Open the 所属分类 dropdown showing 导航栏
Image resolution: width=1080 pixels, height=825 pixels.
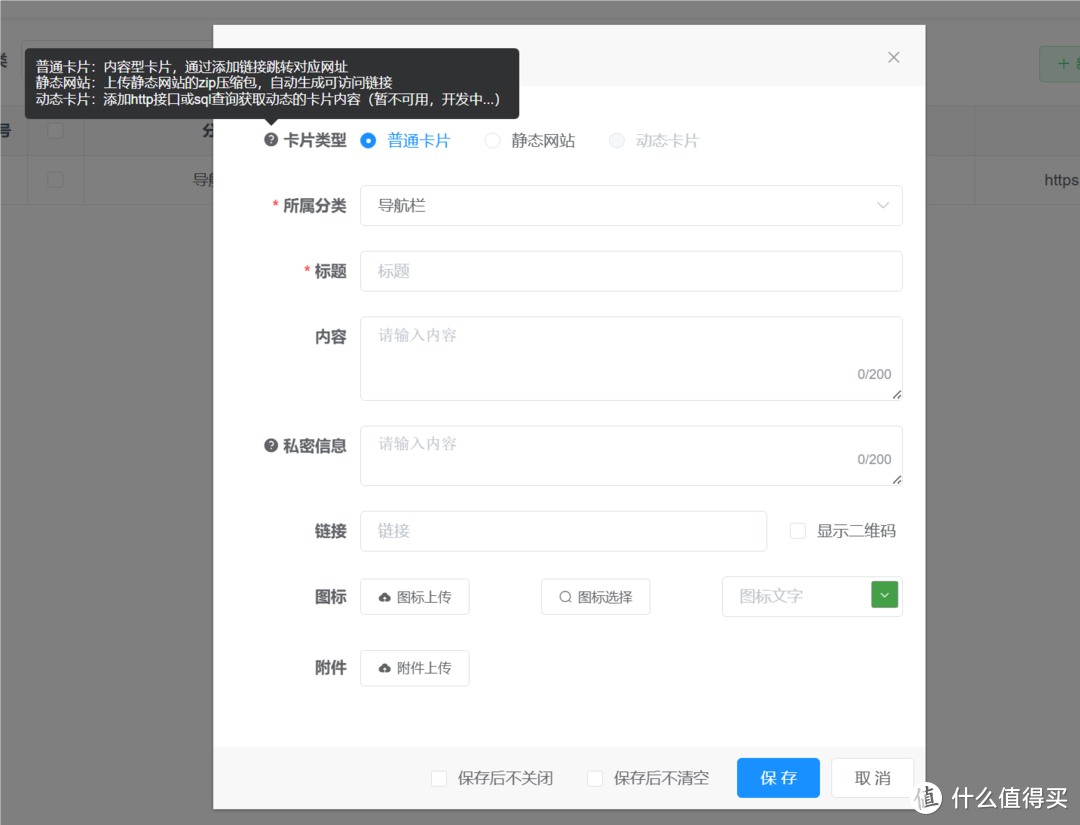tap(631, 205)
